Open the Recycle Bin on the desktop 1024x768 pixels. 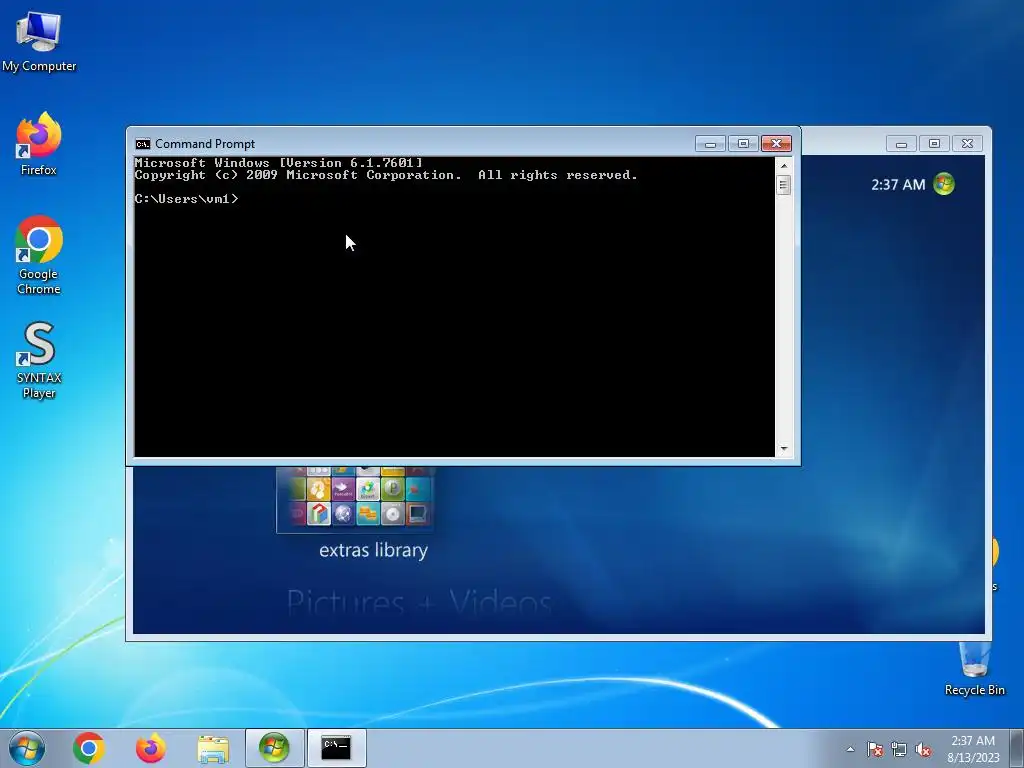974,669
